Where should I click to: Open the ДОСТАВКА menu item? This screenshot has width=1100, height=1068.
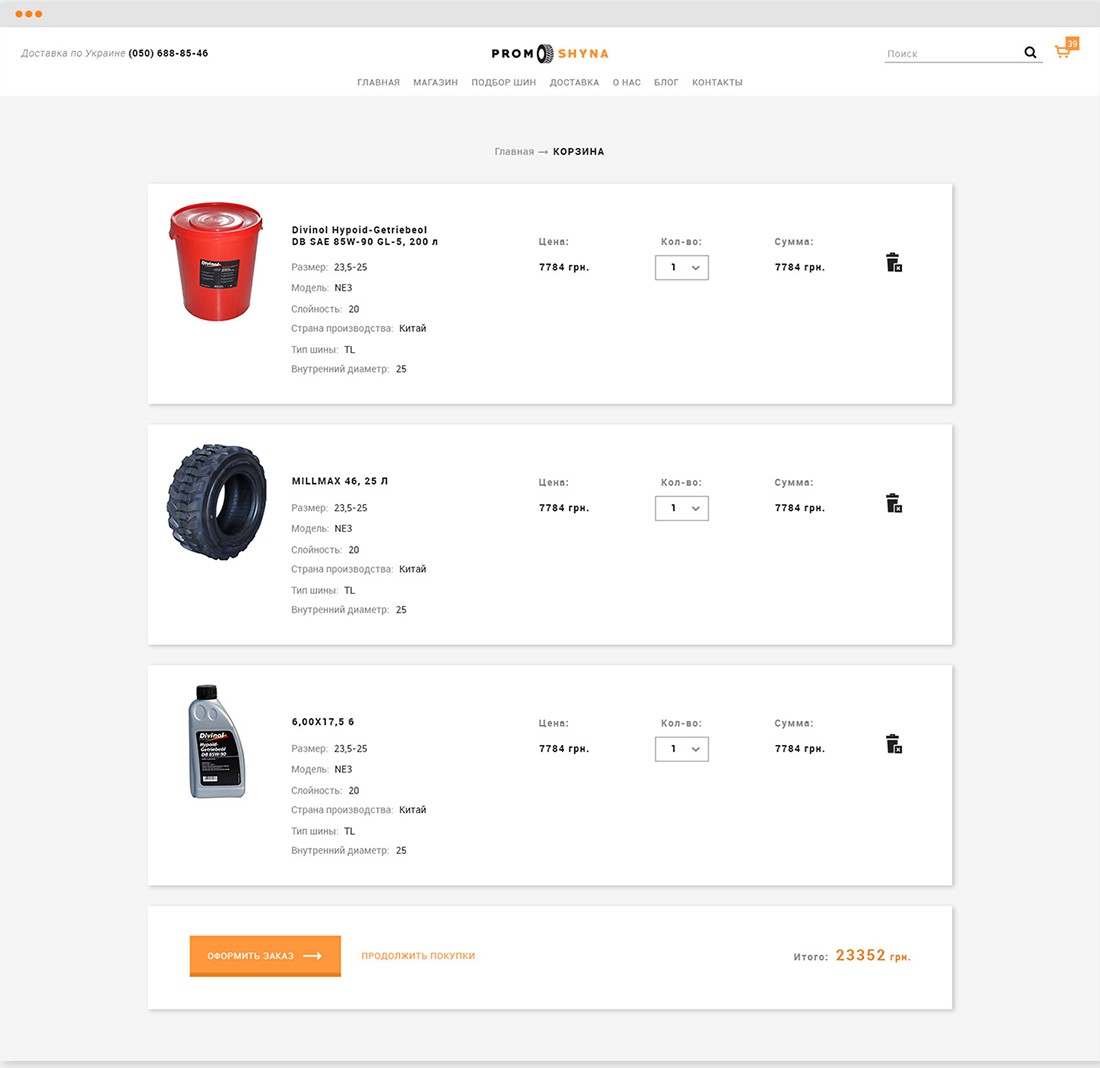click(x=574, y=82)
